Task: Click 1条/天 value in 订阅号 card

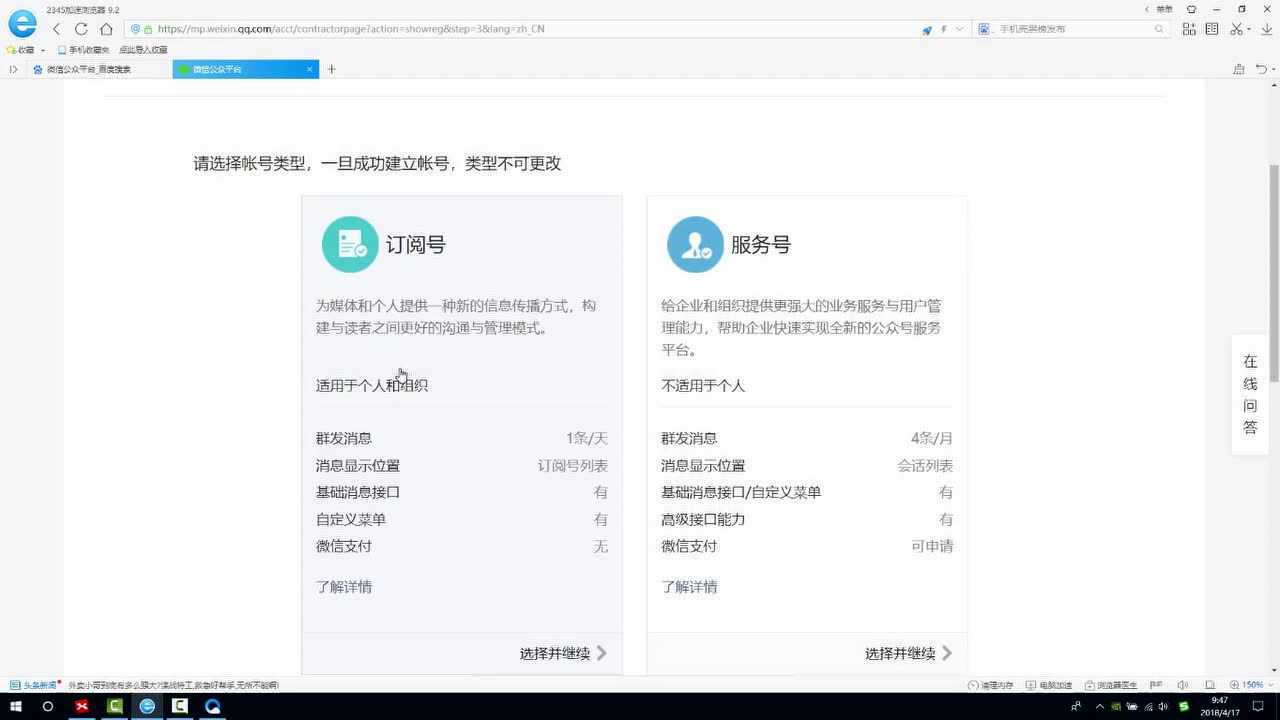Action: 587,438
